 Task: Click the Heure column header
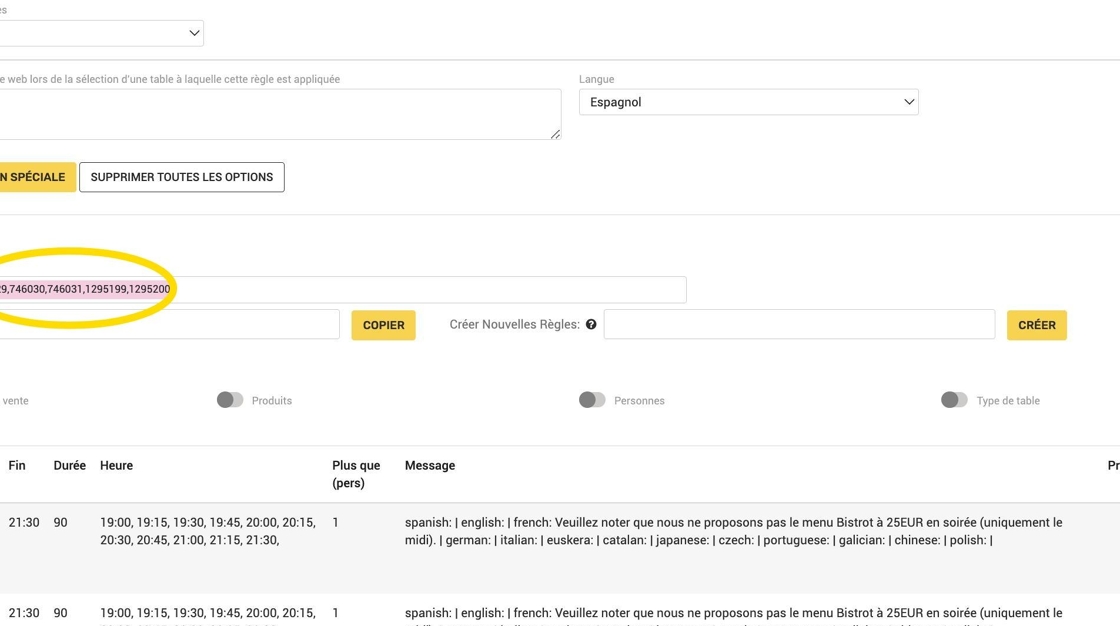point(116,466)
